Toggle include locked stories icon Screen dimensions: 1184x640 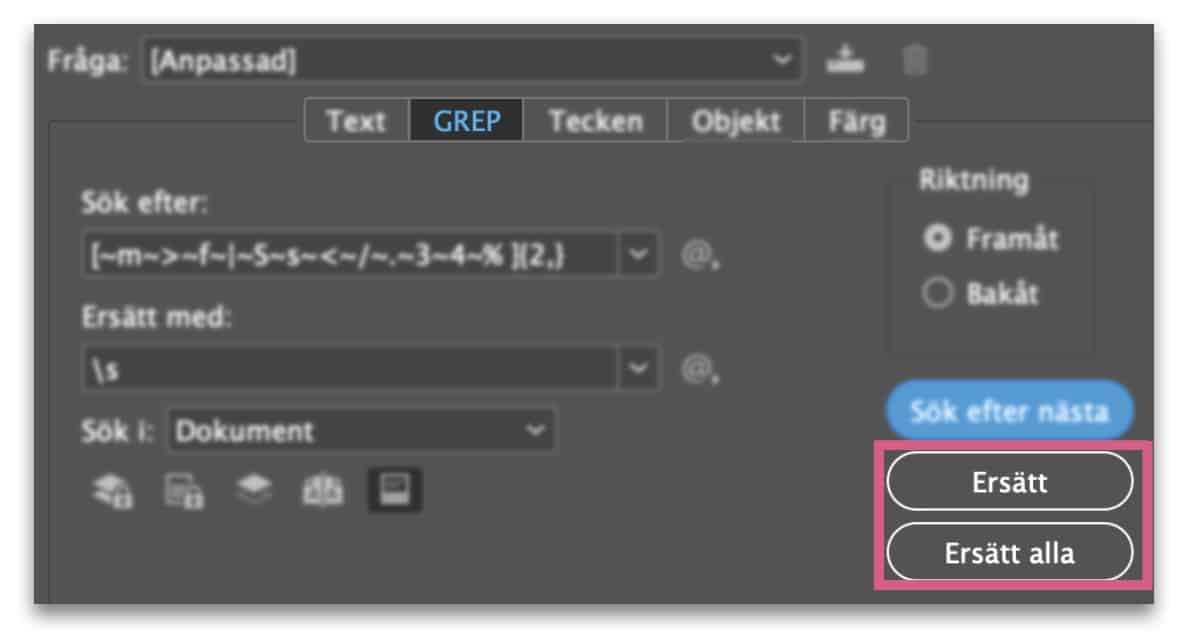coord(183,491)
